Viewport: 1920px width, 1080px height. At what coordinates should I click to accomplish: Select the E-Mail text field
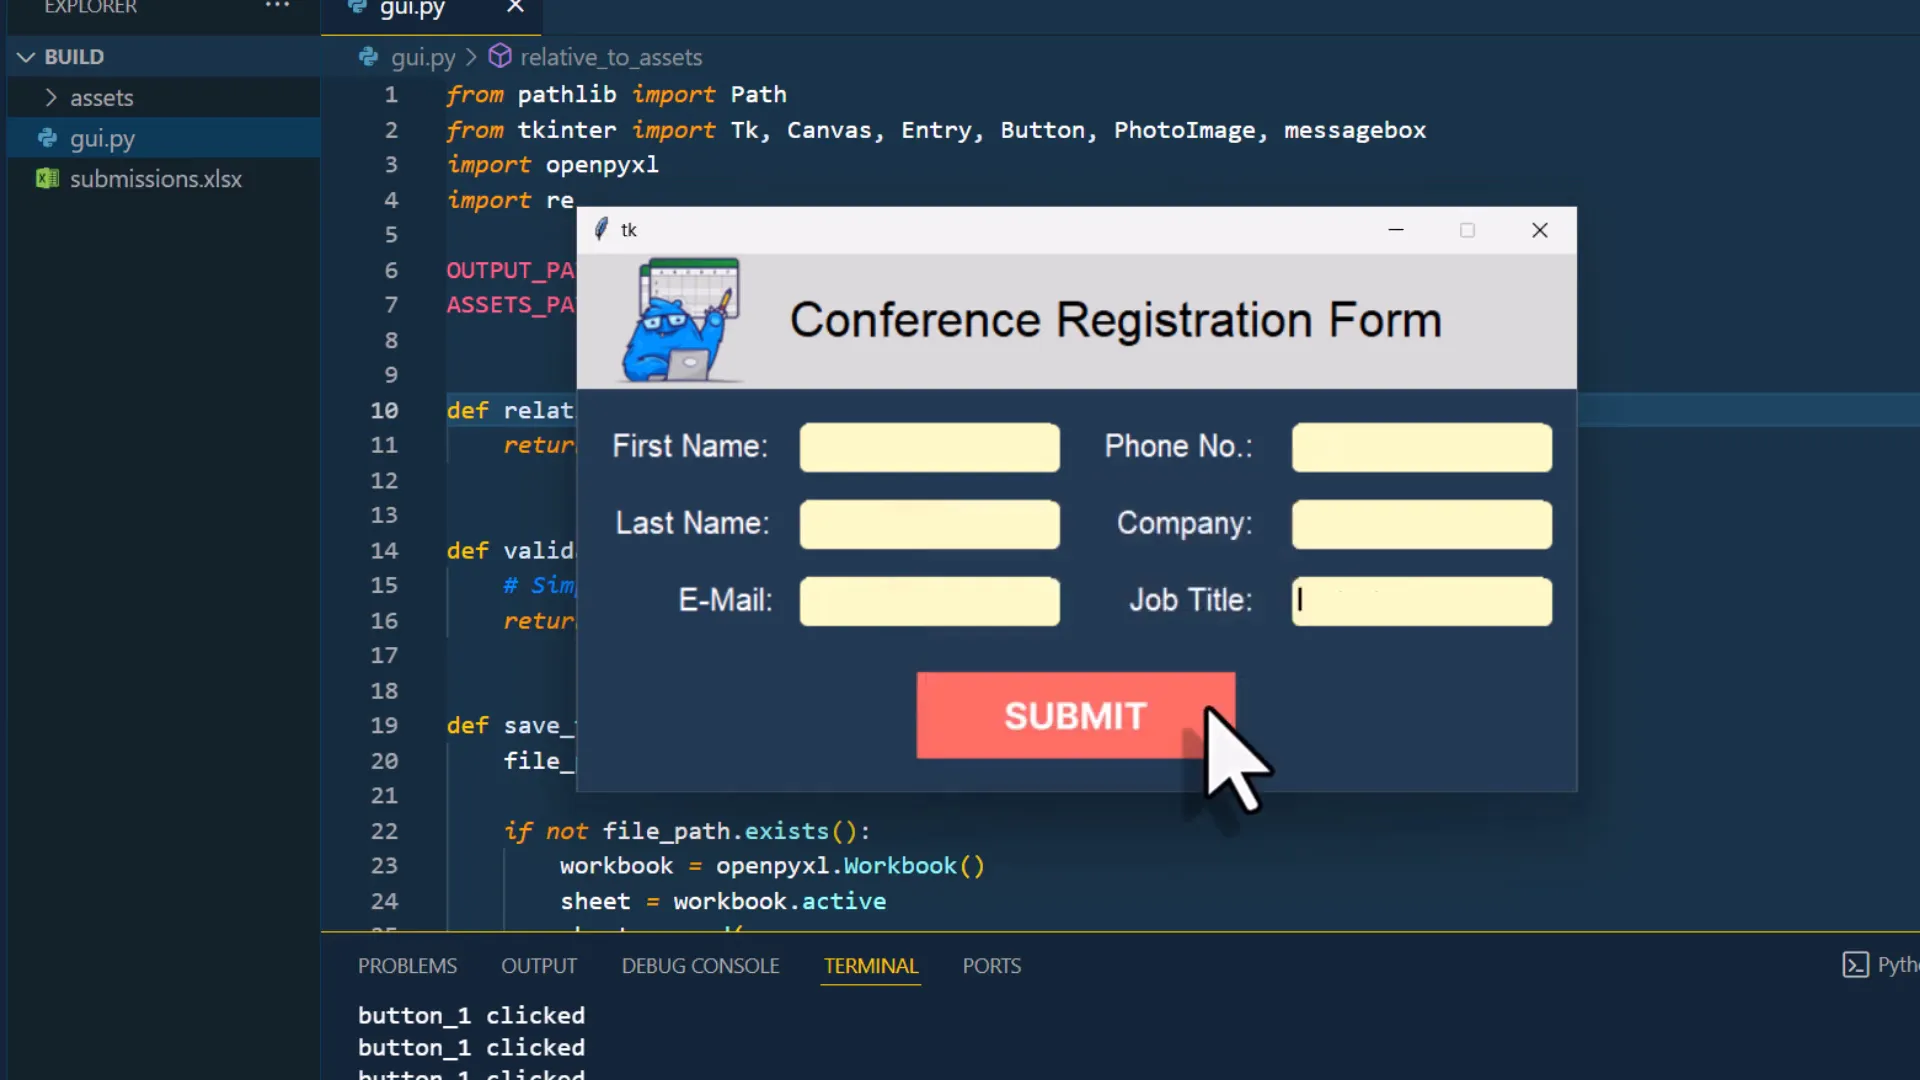(929, 601)
